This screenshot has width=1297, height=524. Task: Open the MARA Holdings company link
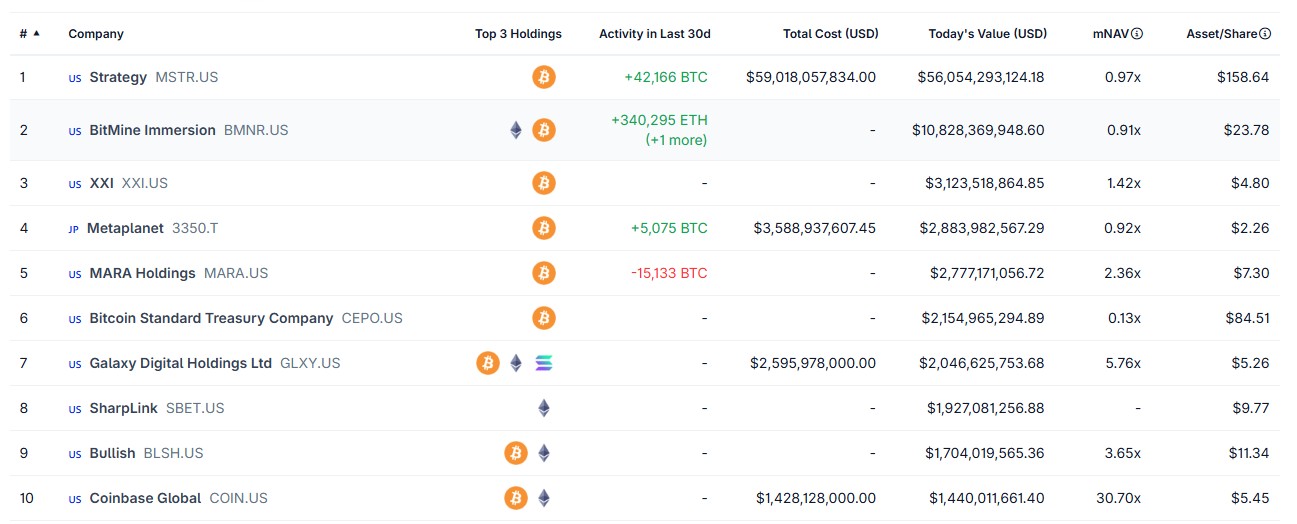point(142,273)
